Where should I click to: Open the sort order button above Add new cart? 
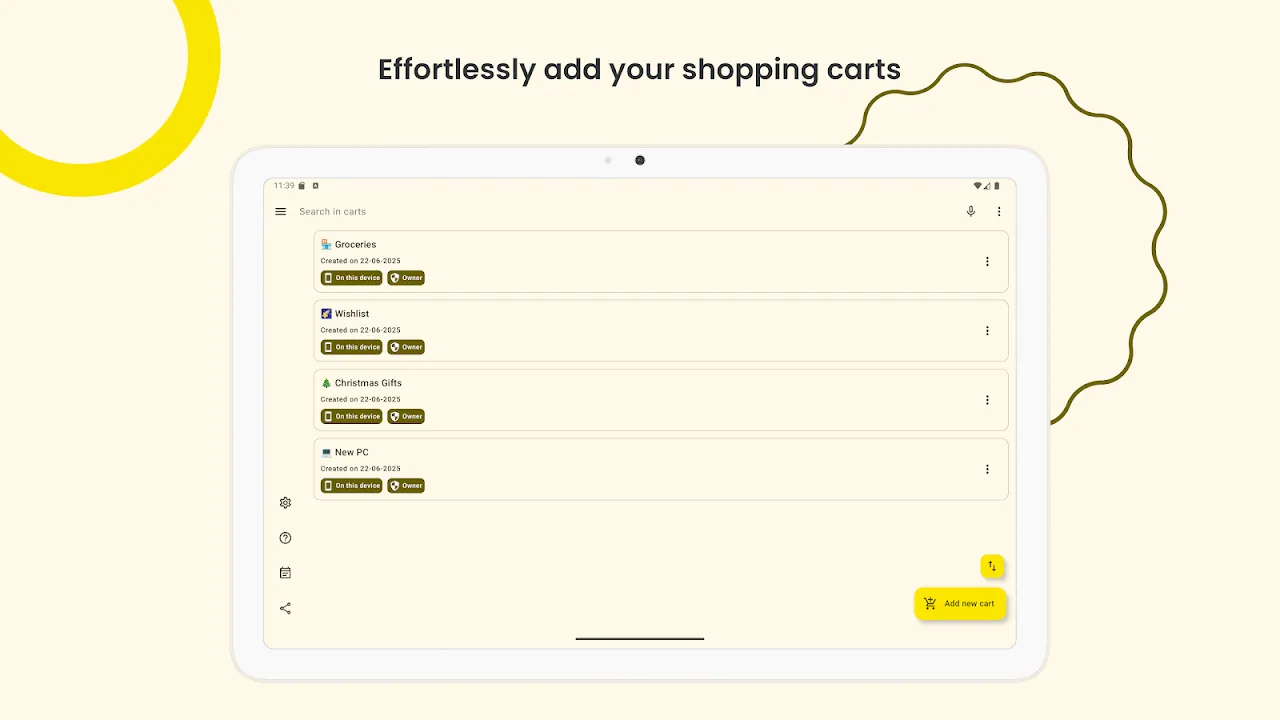coord(992,566)
